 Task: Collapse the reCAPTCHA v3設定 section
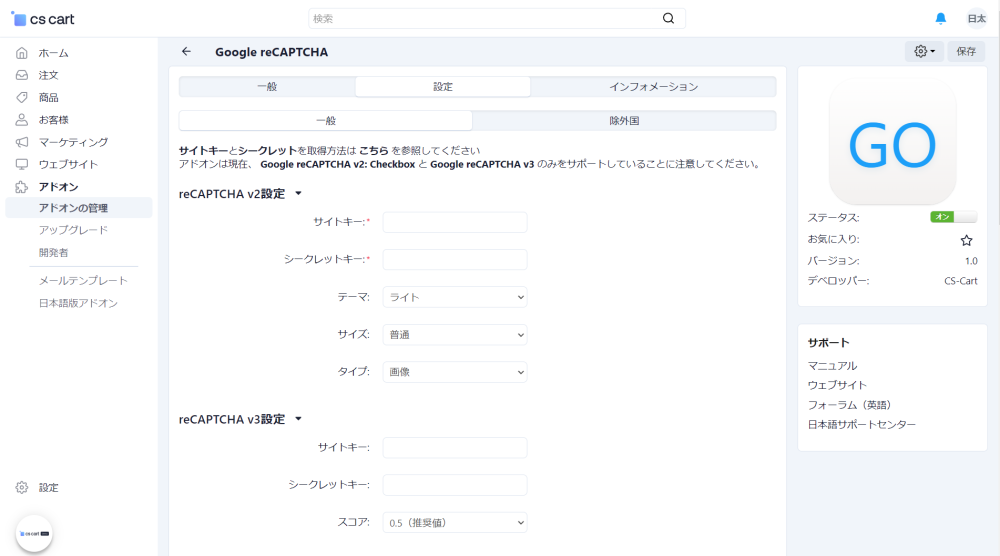(240, 419)
